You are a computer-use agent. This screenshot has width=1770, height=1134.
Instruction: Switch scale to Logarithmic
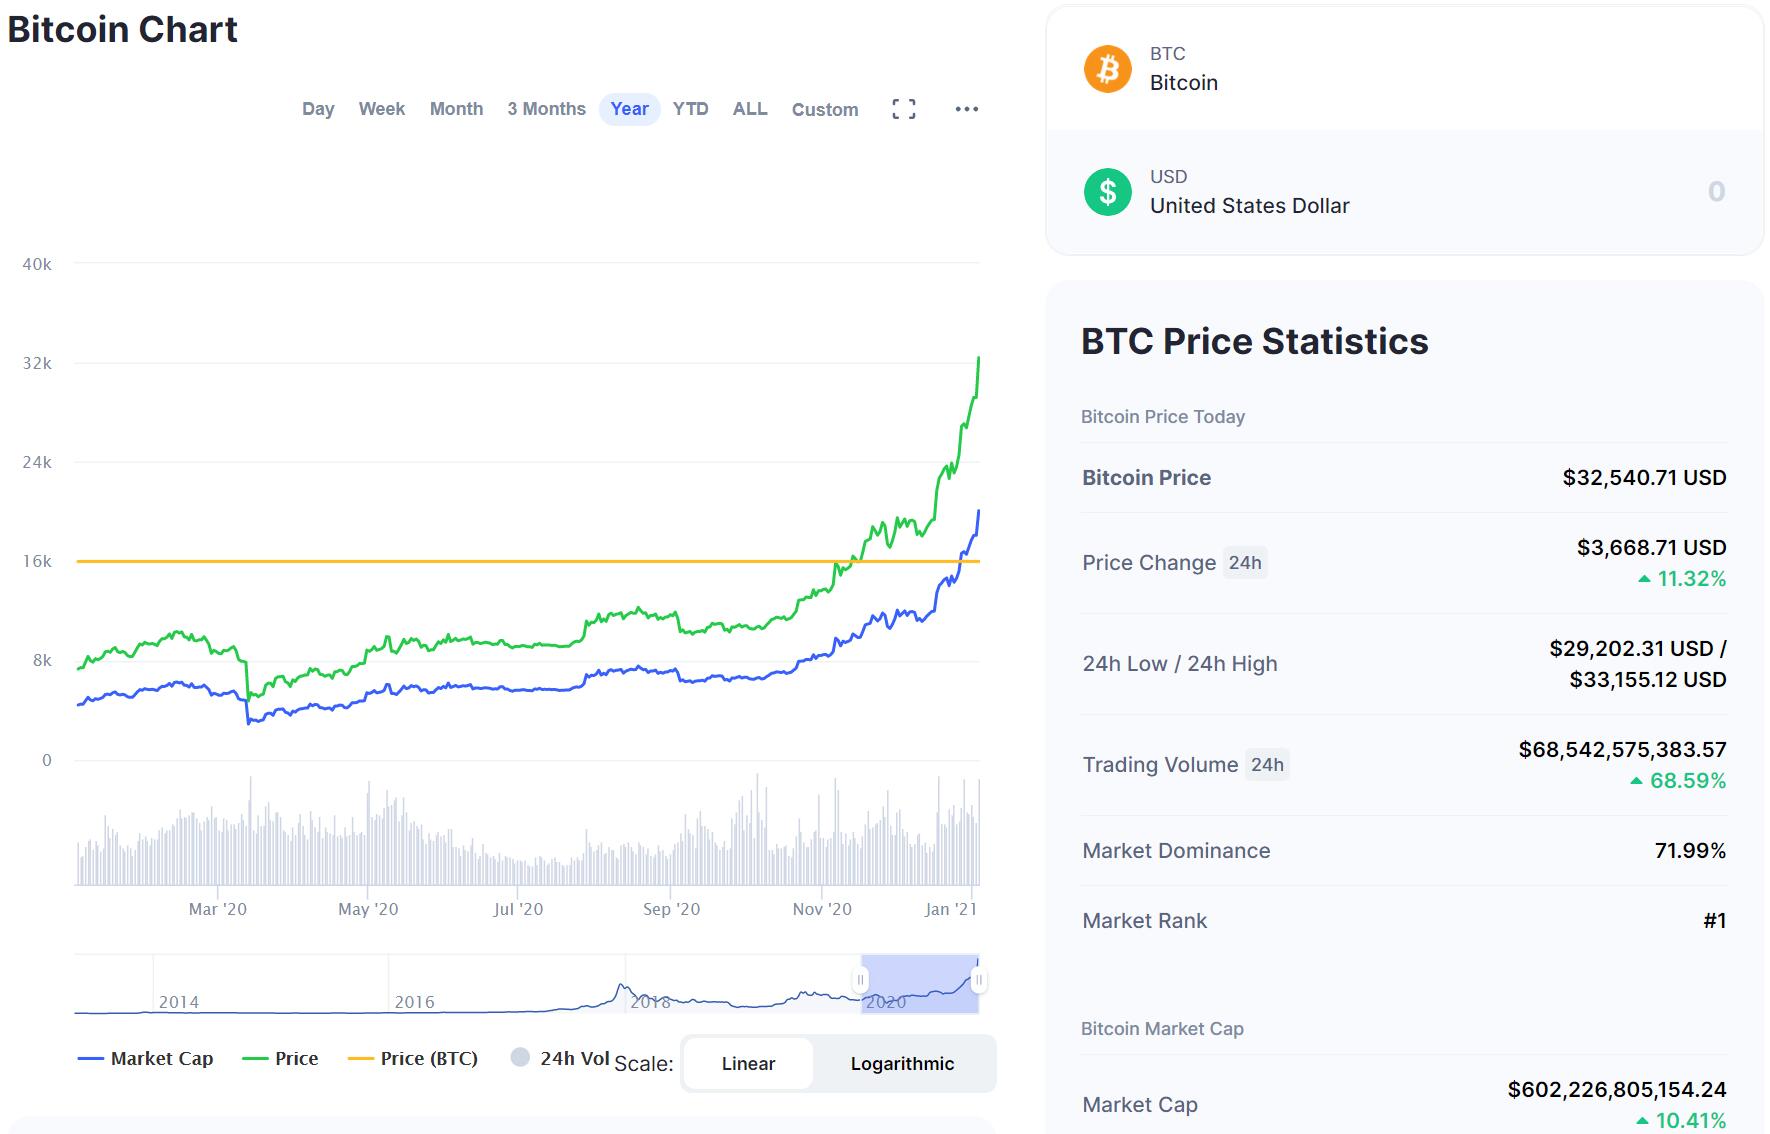click(x=902, y=1063)
